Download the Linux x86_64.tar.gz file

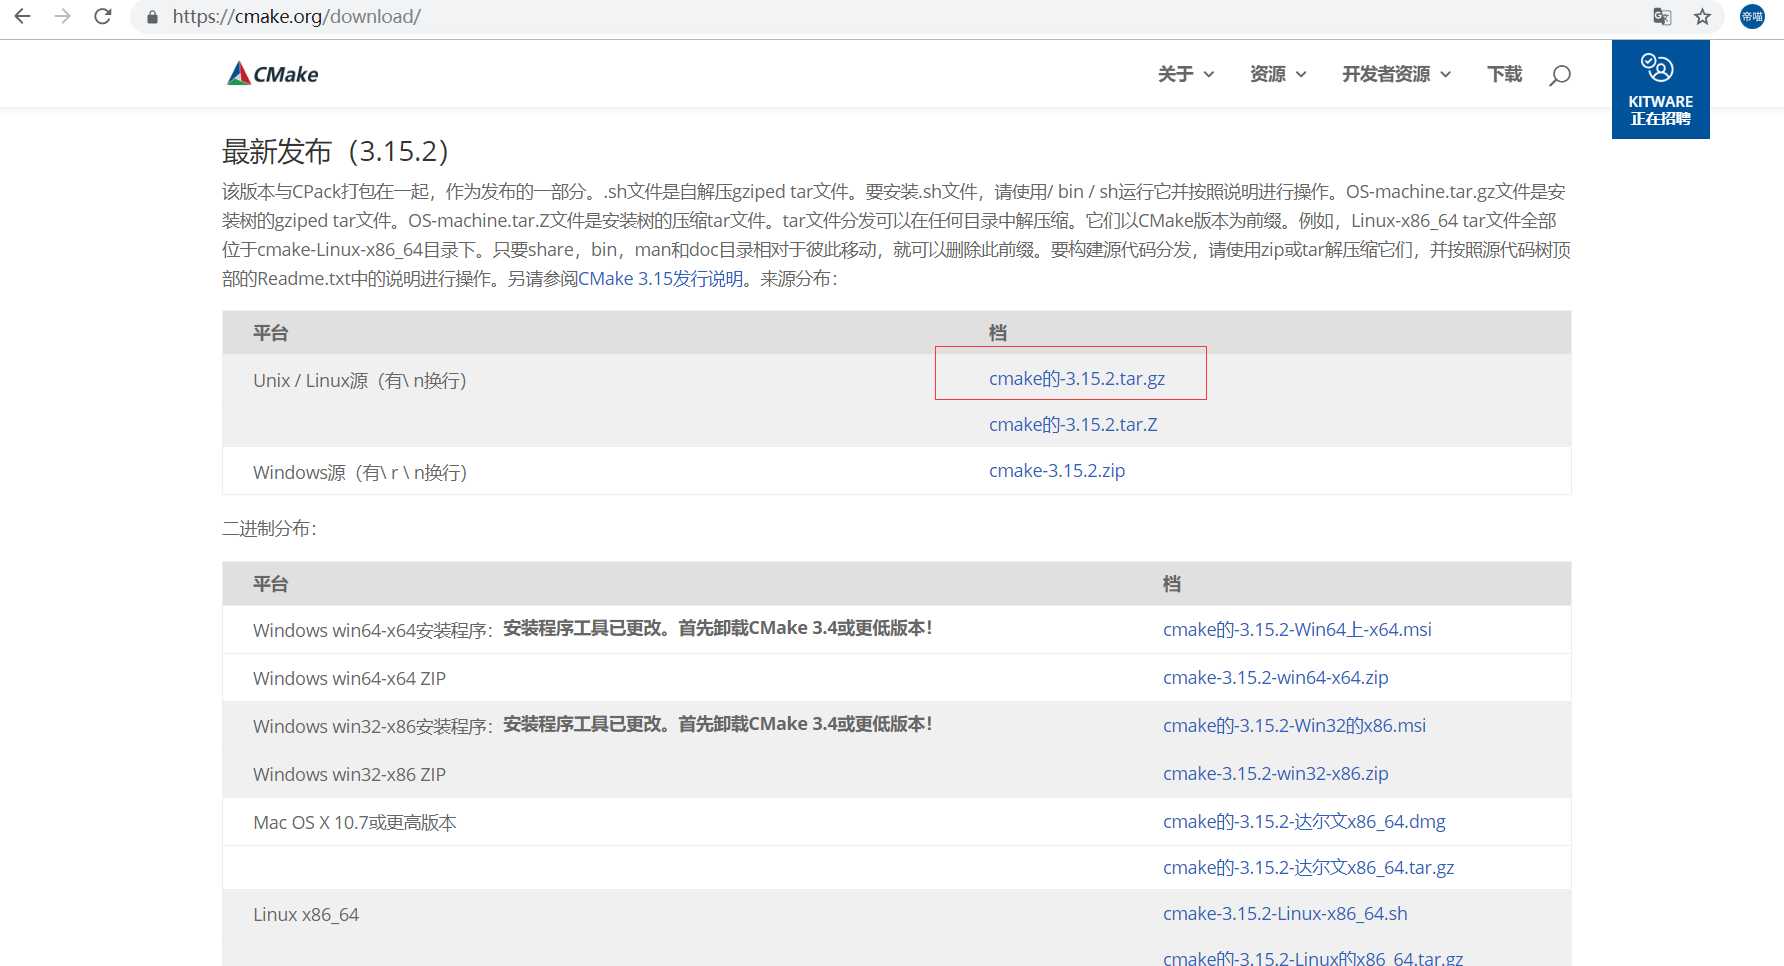tap(1313, 958)
